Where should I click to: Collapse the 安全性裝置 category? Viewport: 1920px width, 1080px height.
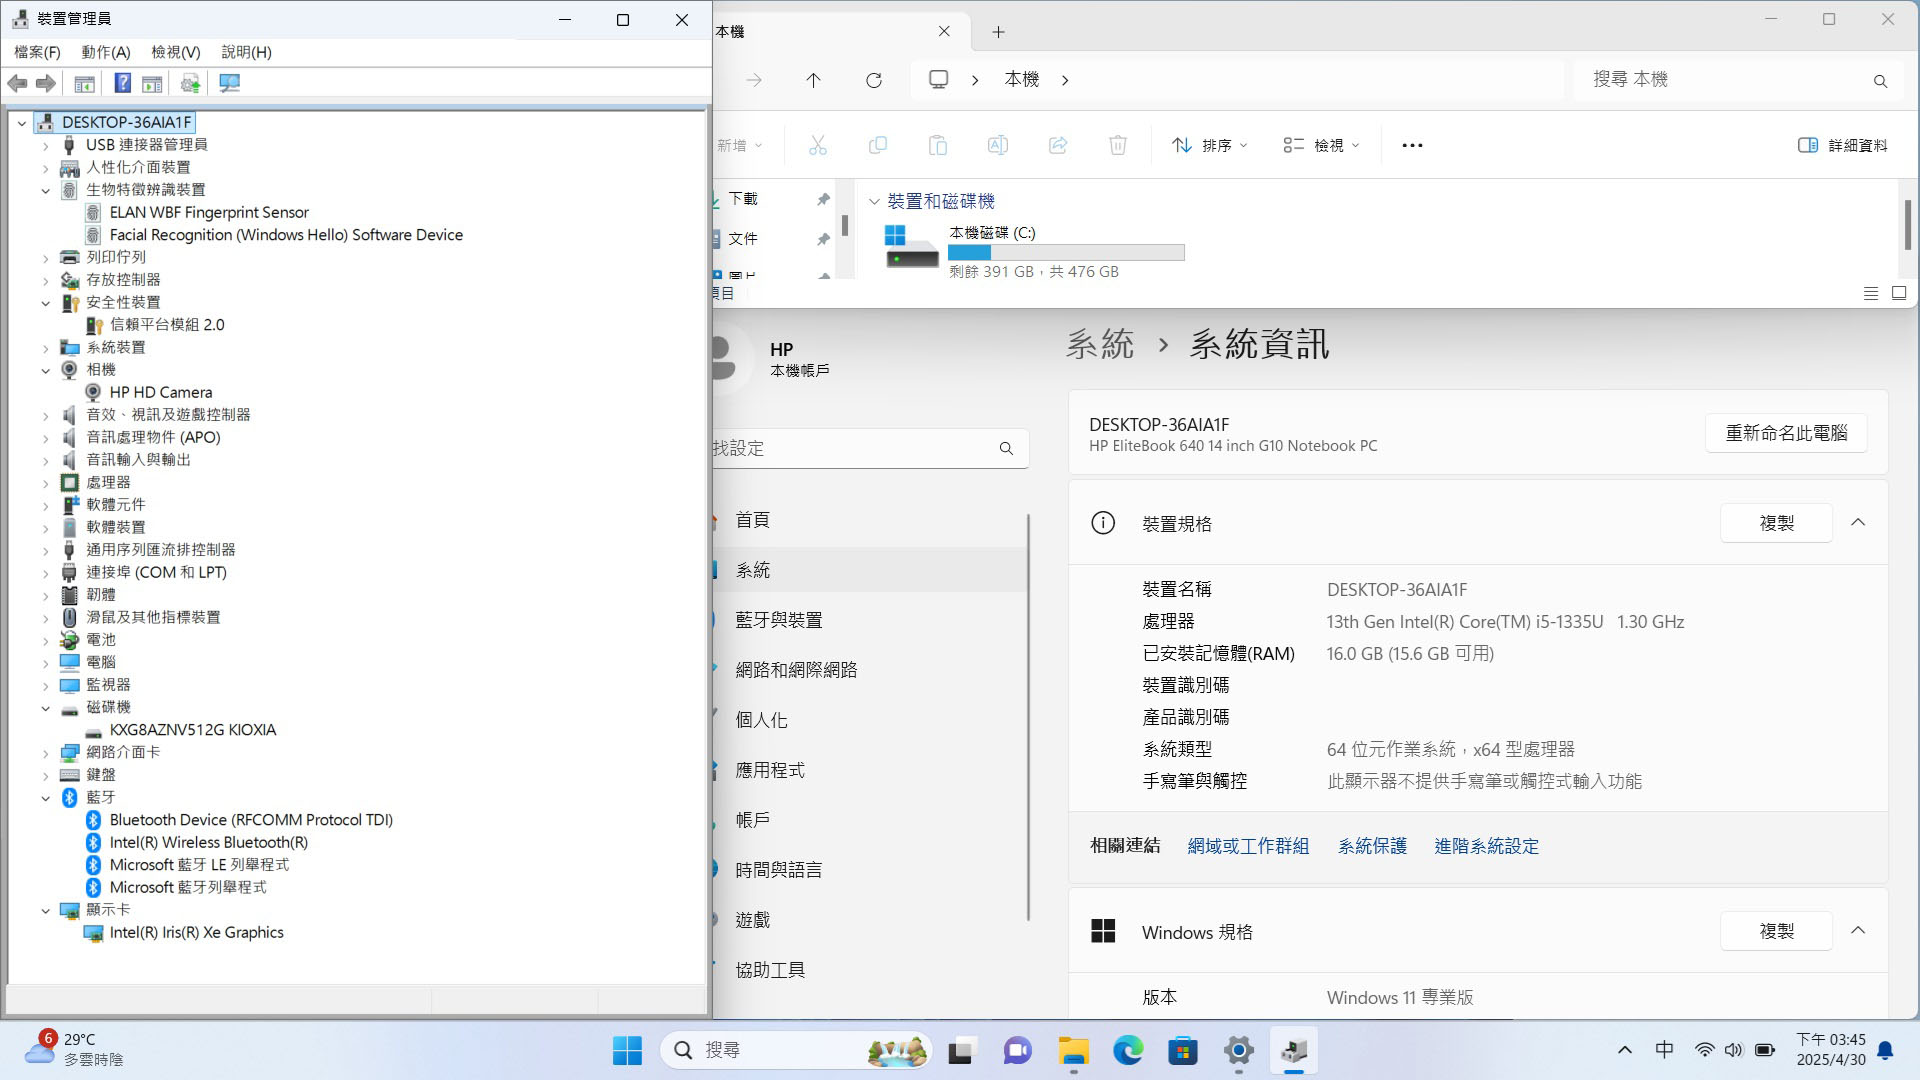(46, 303)
